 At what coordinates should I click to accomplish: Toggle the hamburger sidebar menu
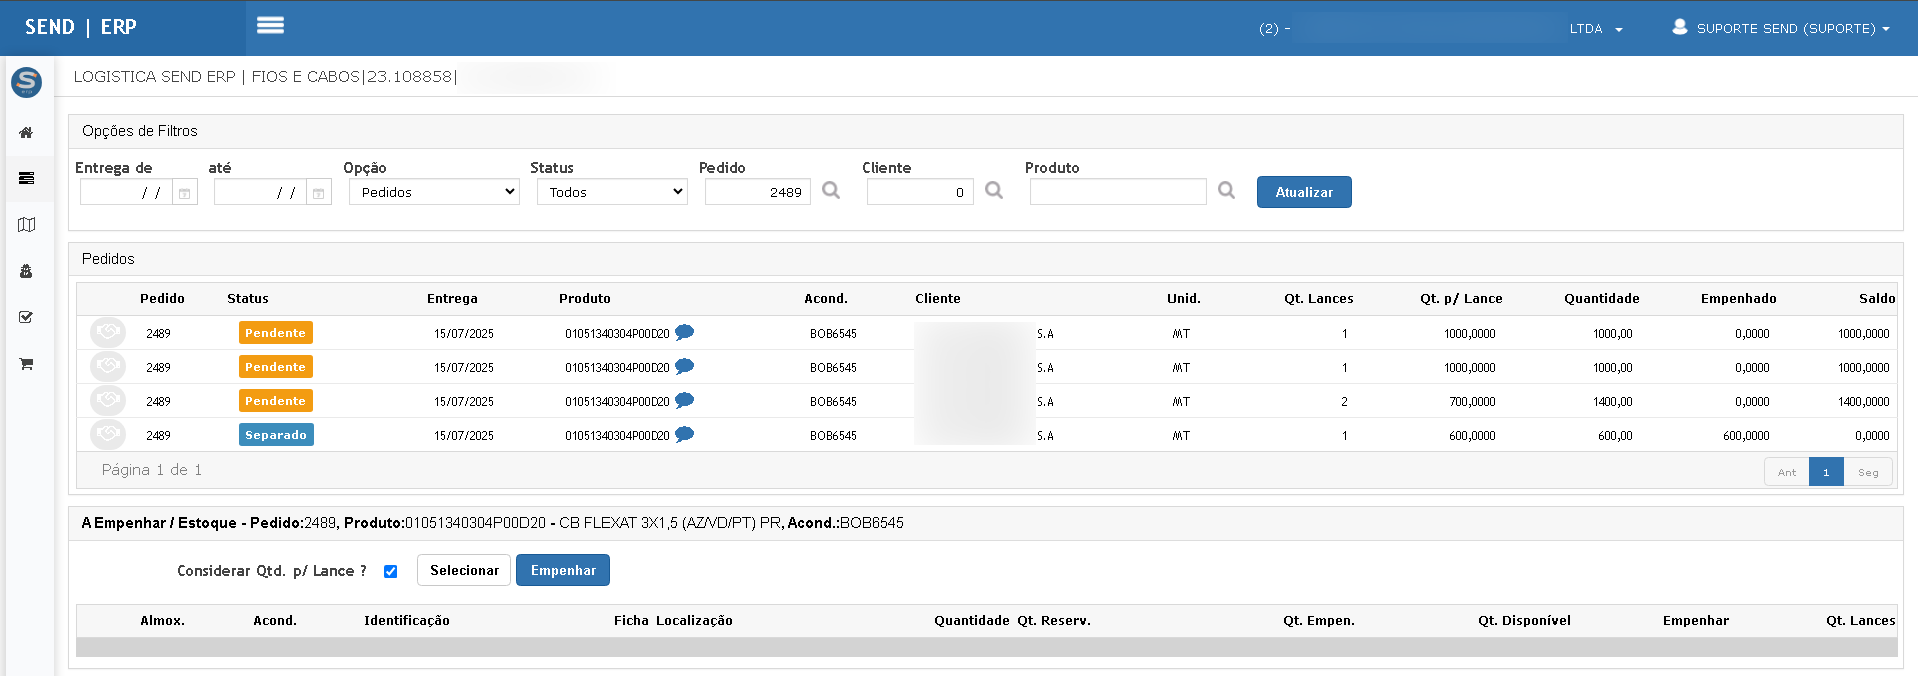[x=270, y=26]
